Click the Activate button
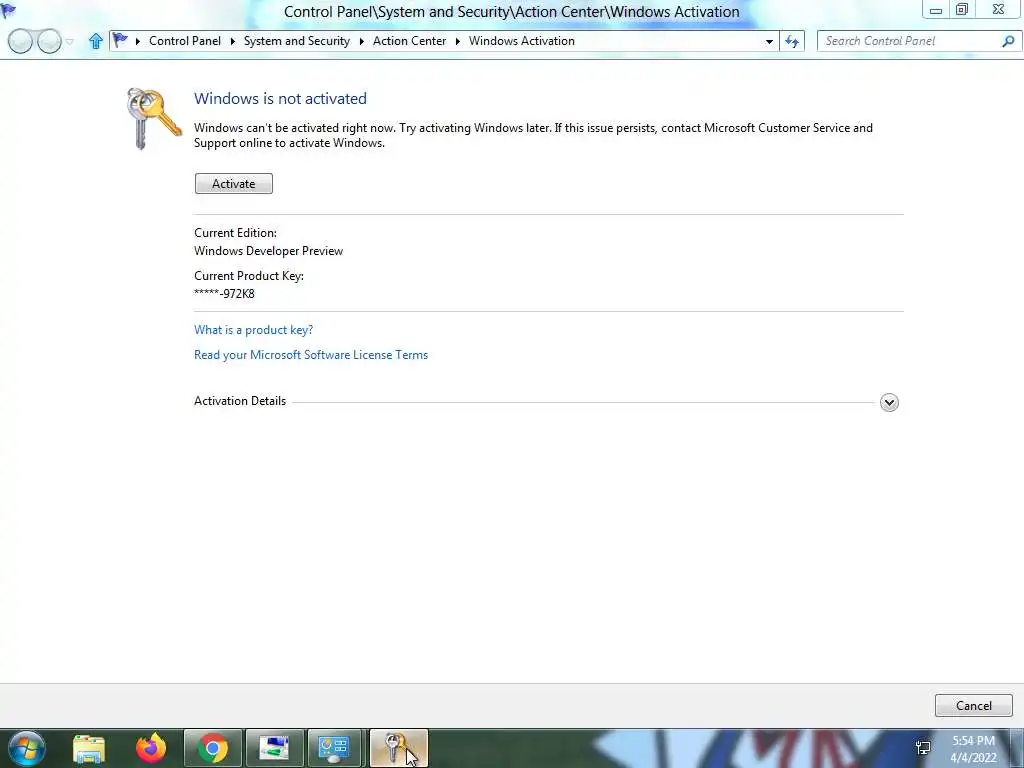Image resolution: width=1024 pixels, height=768 pixels. point(233,184)
